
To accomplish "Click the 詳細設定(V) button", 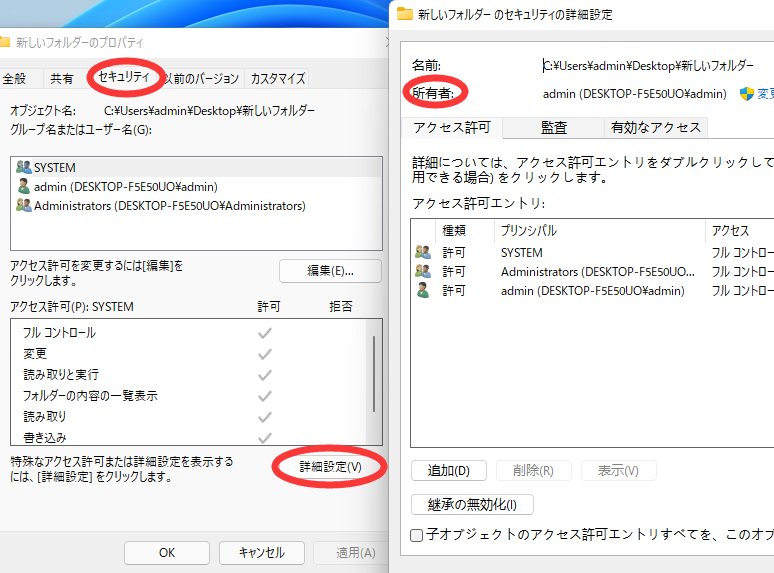I will [330, 467].
